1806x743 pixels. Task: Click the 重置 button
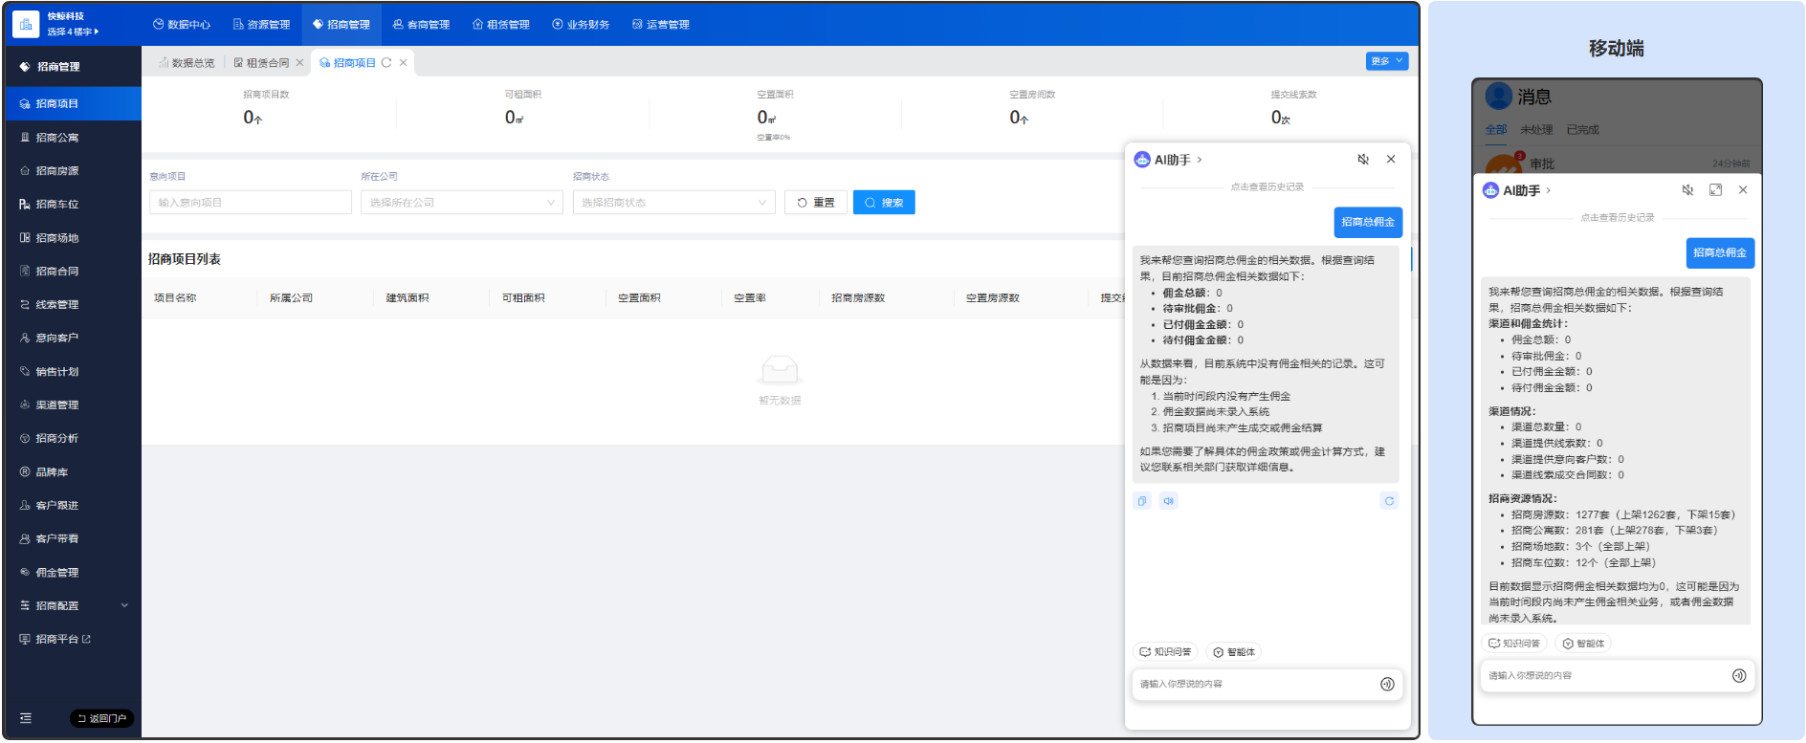point(815,203)
